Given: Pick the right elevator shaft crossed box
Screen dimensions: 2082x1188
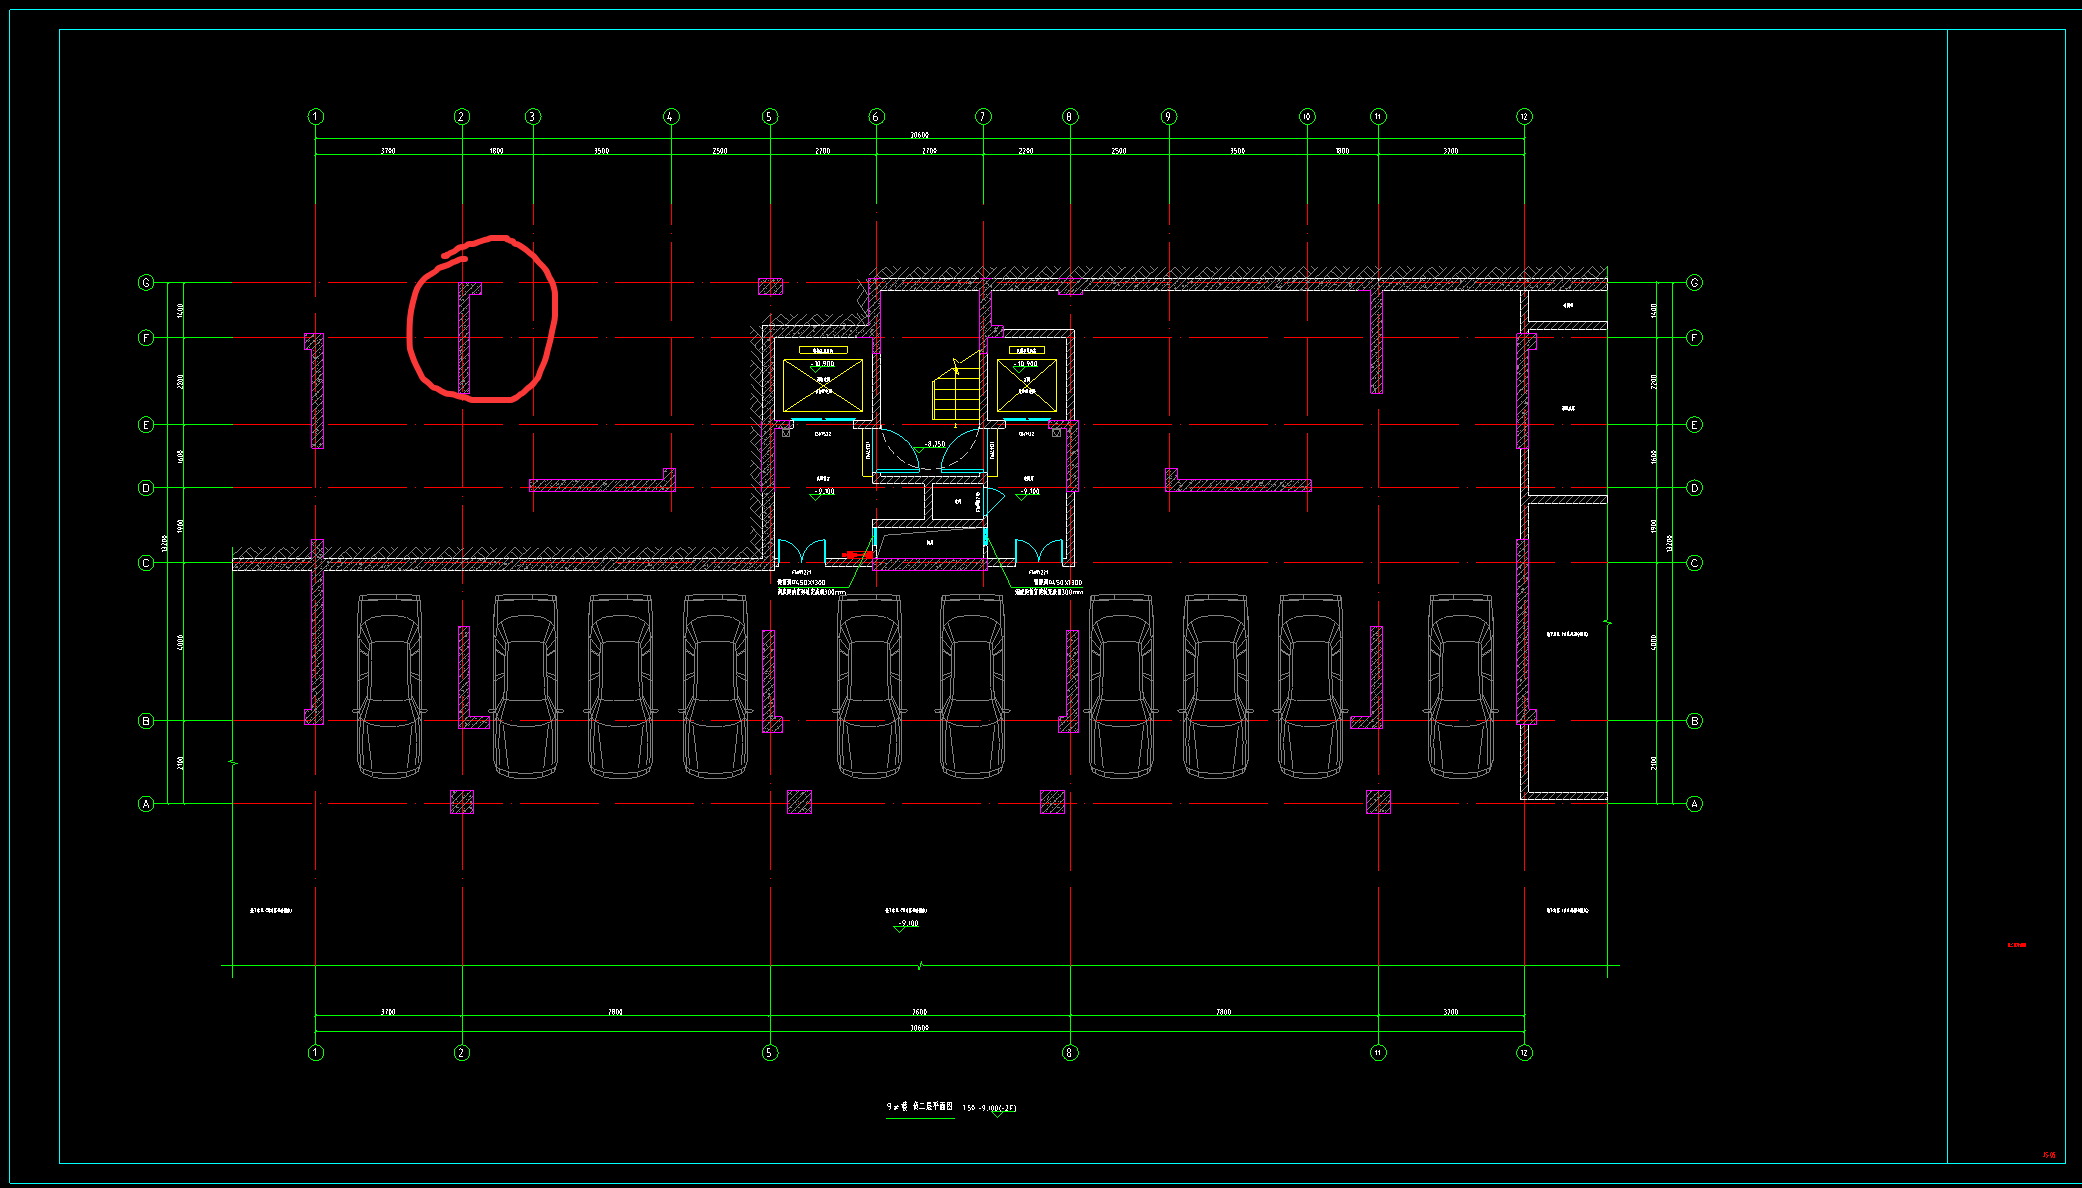Looking at the screenshot, I should click(1027, 386).
